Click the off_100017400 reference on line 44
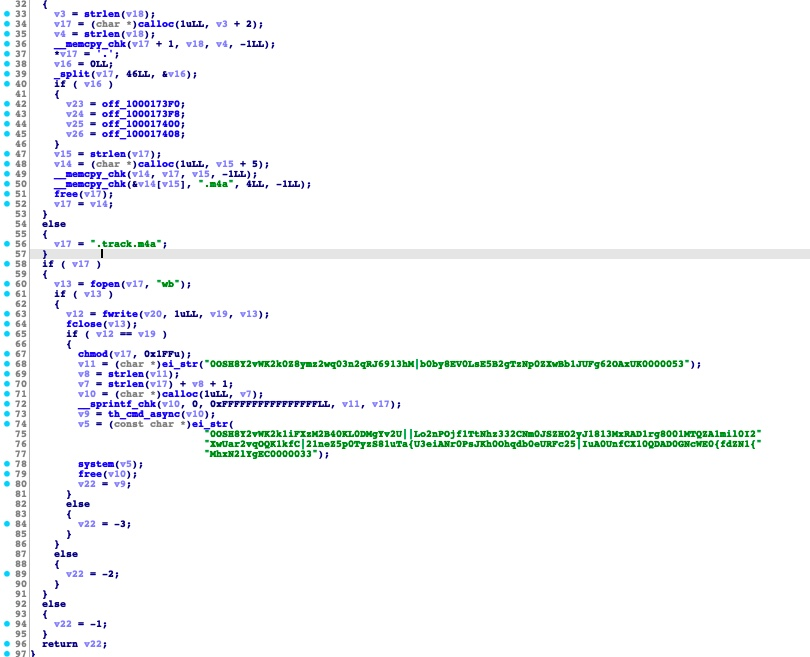The width and height of the screenshot is (810, 657). tap(143, 124)
